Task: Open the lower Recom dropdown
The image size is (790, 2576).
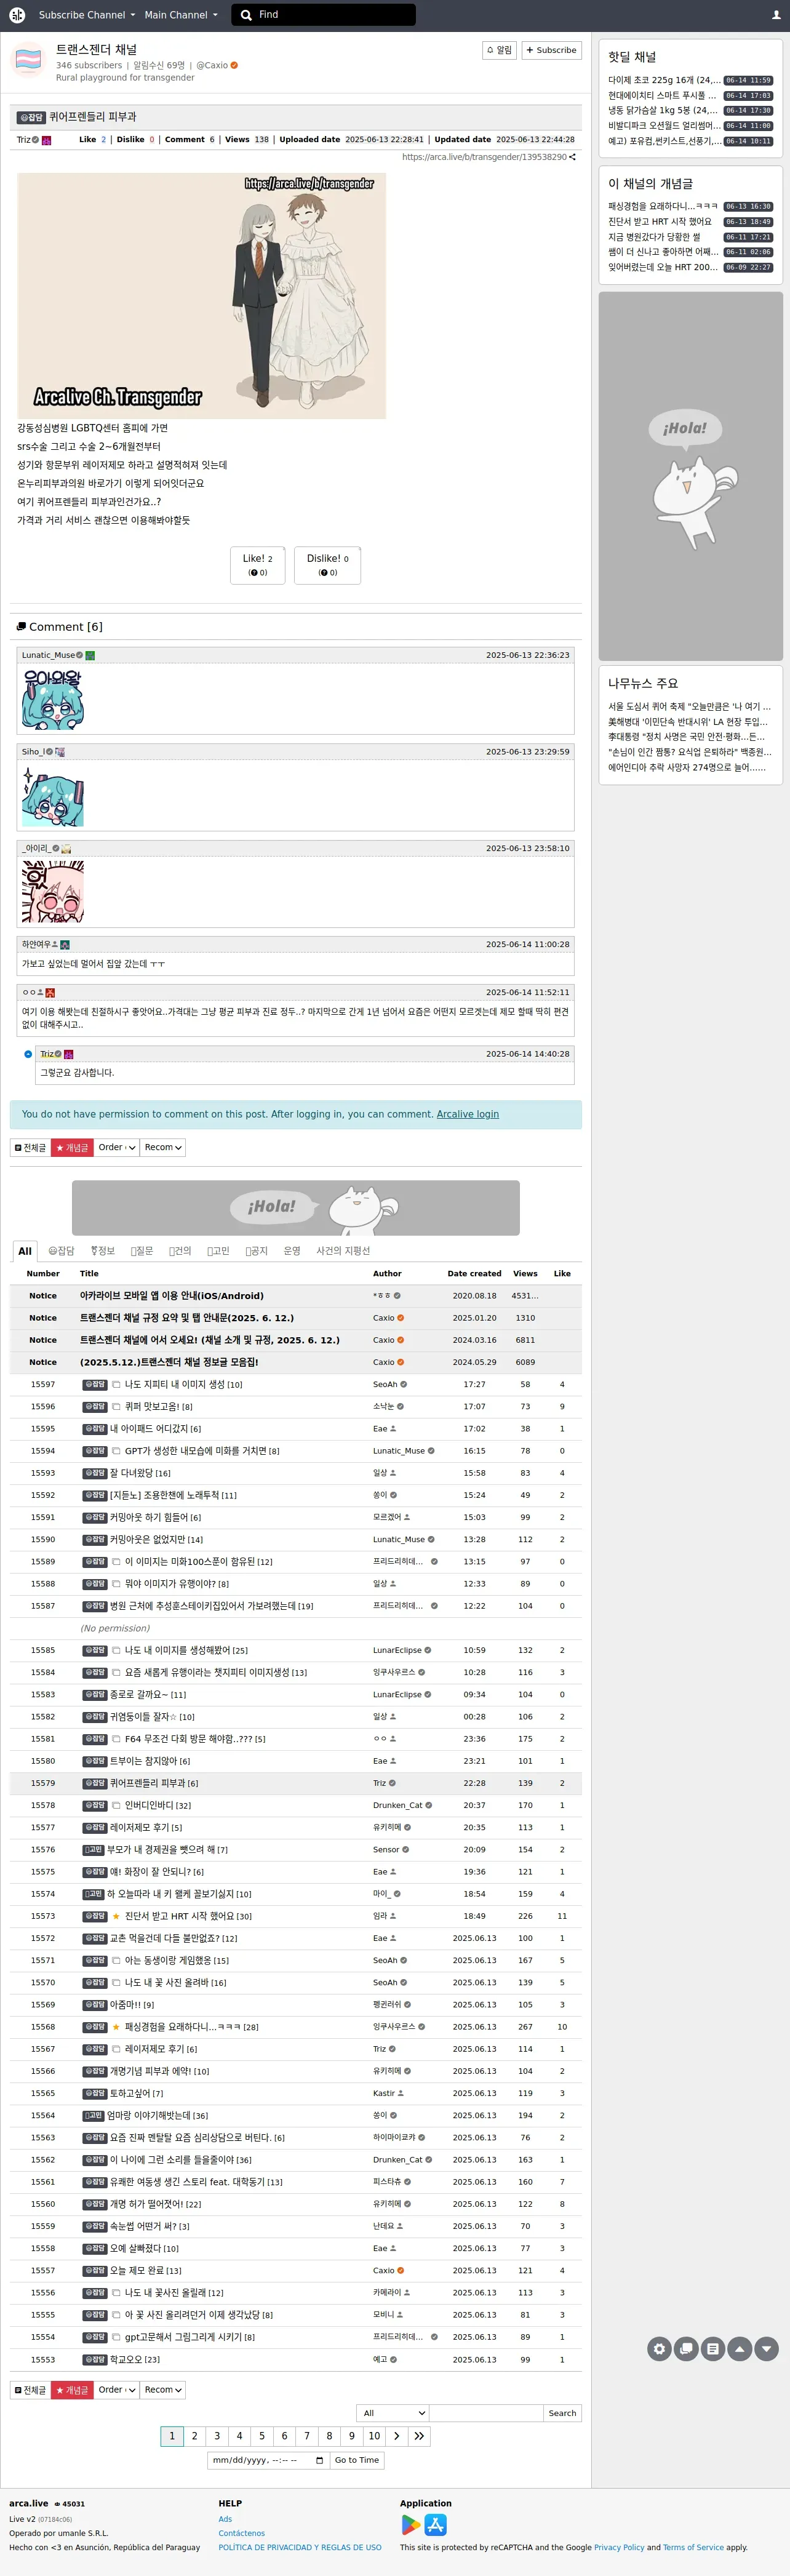Action: [x=162, y=2390]
